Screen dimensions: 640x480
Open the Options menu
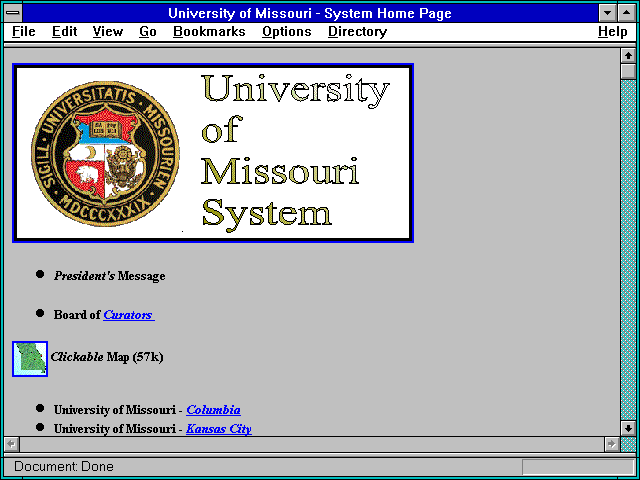pyautogui.click(x=287, y=32)
